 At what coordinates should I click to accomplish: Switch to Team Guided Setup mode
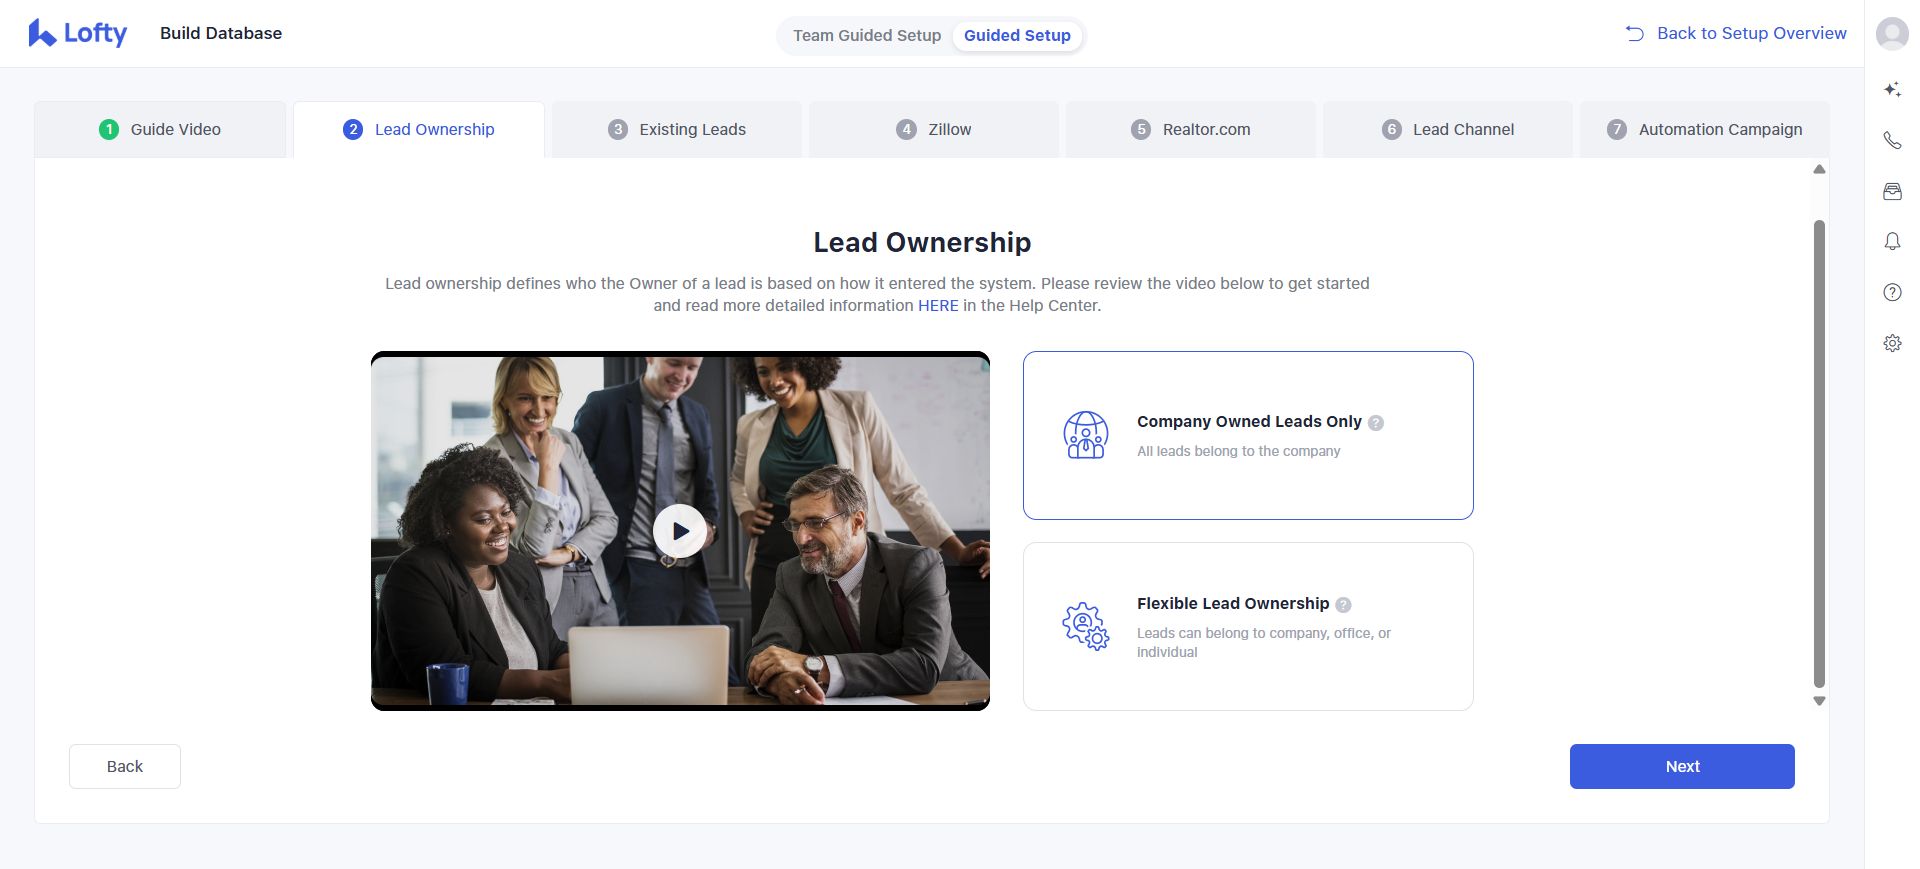click(x=866, y=36)
